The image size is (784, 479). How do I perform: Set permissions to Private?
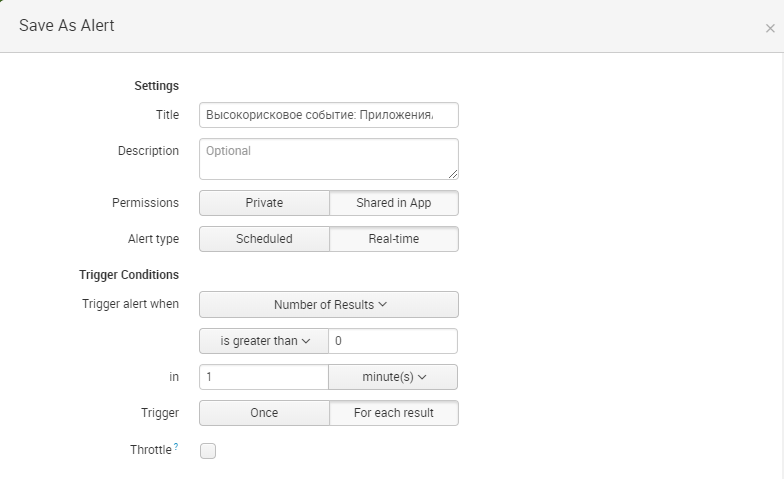tap(264, 203)
